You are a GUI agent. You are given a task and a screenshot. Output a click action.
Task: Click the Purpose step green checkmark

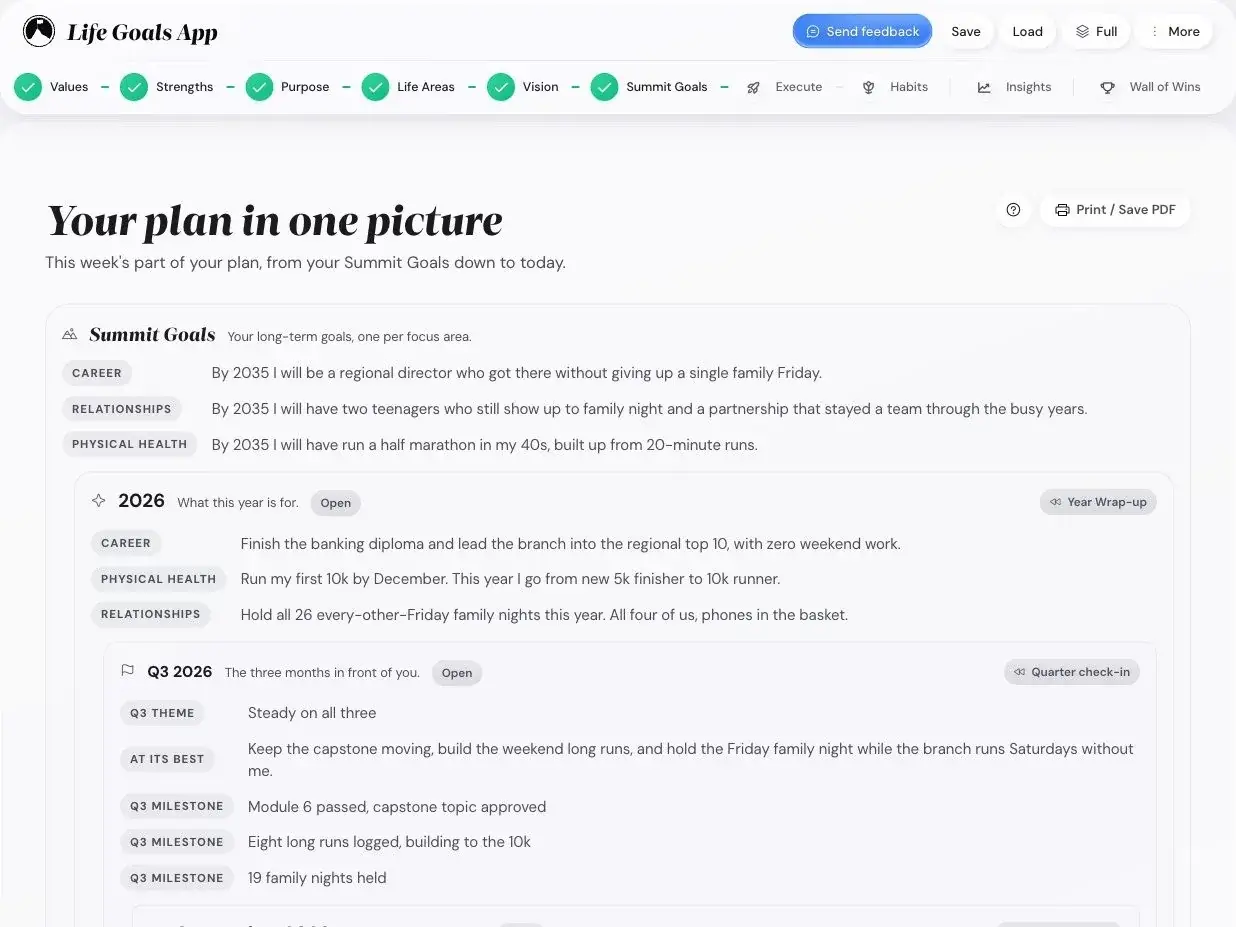pos(259,87)
